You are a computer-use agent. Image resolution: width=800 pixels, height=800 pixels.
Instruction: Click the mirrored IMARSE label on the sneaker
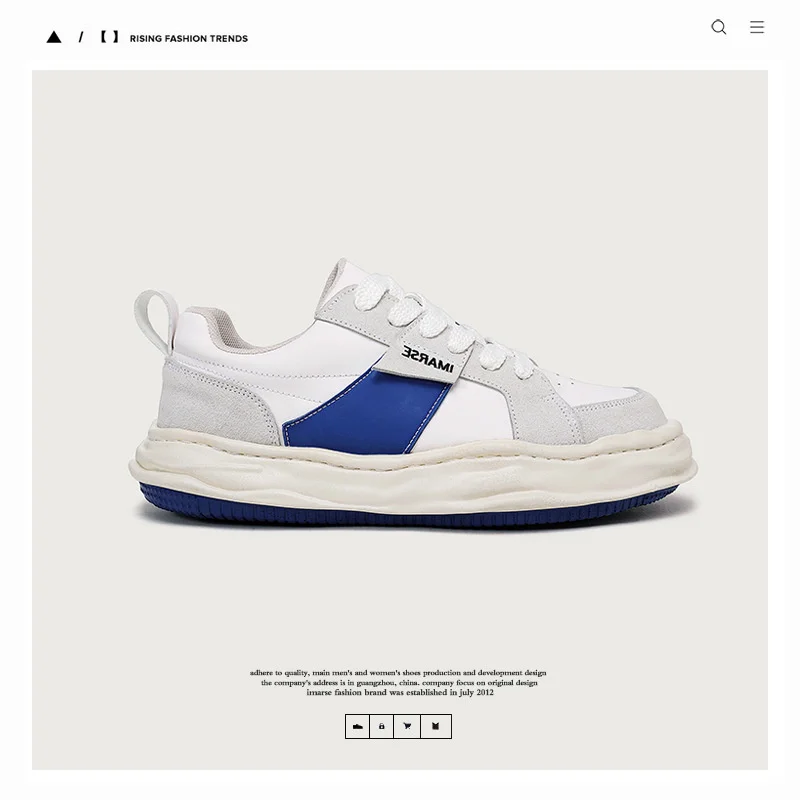point(428,359)
